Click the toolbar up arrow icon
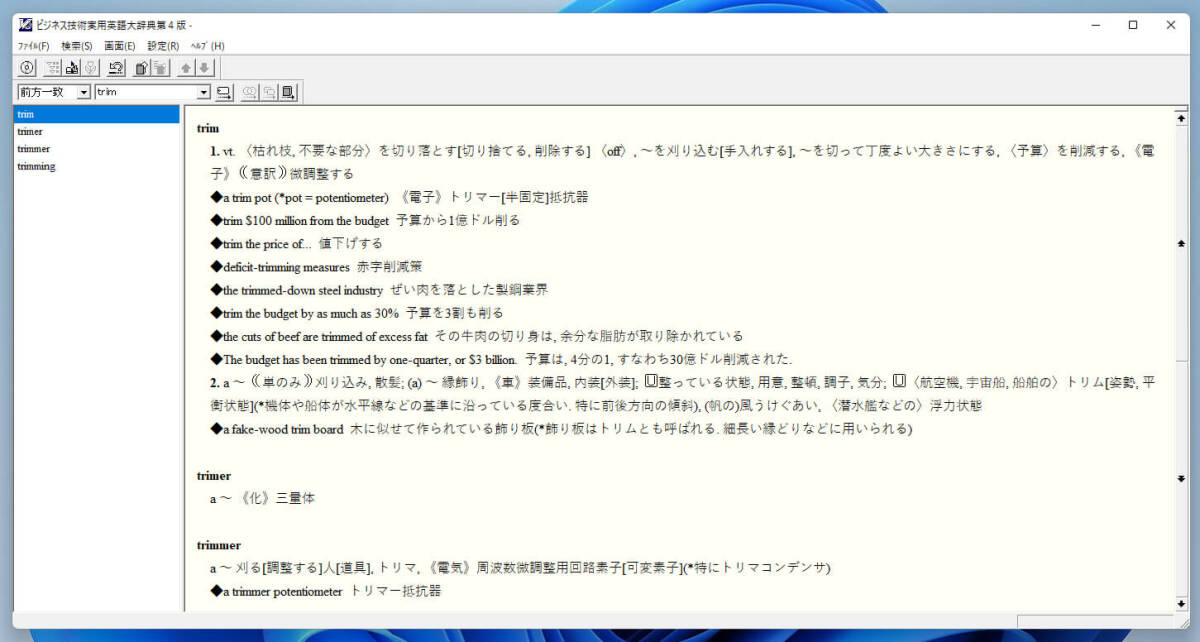The image size is (1200, 642). 186,68
